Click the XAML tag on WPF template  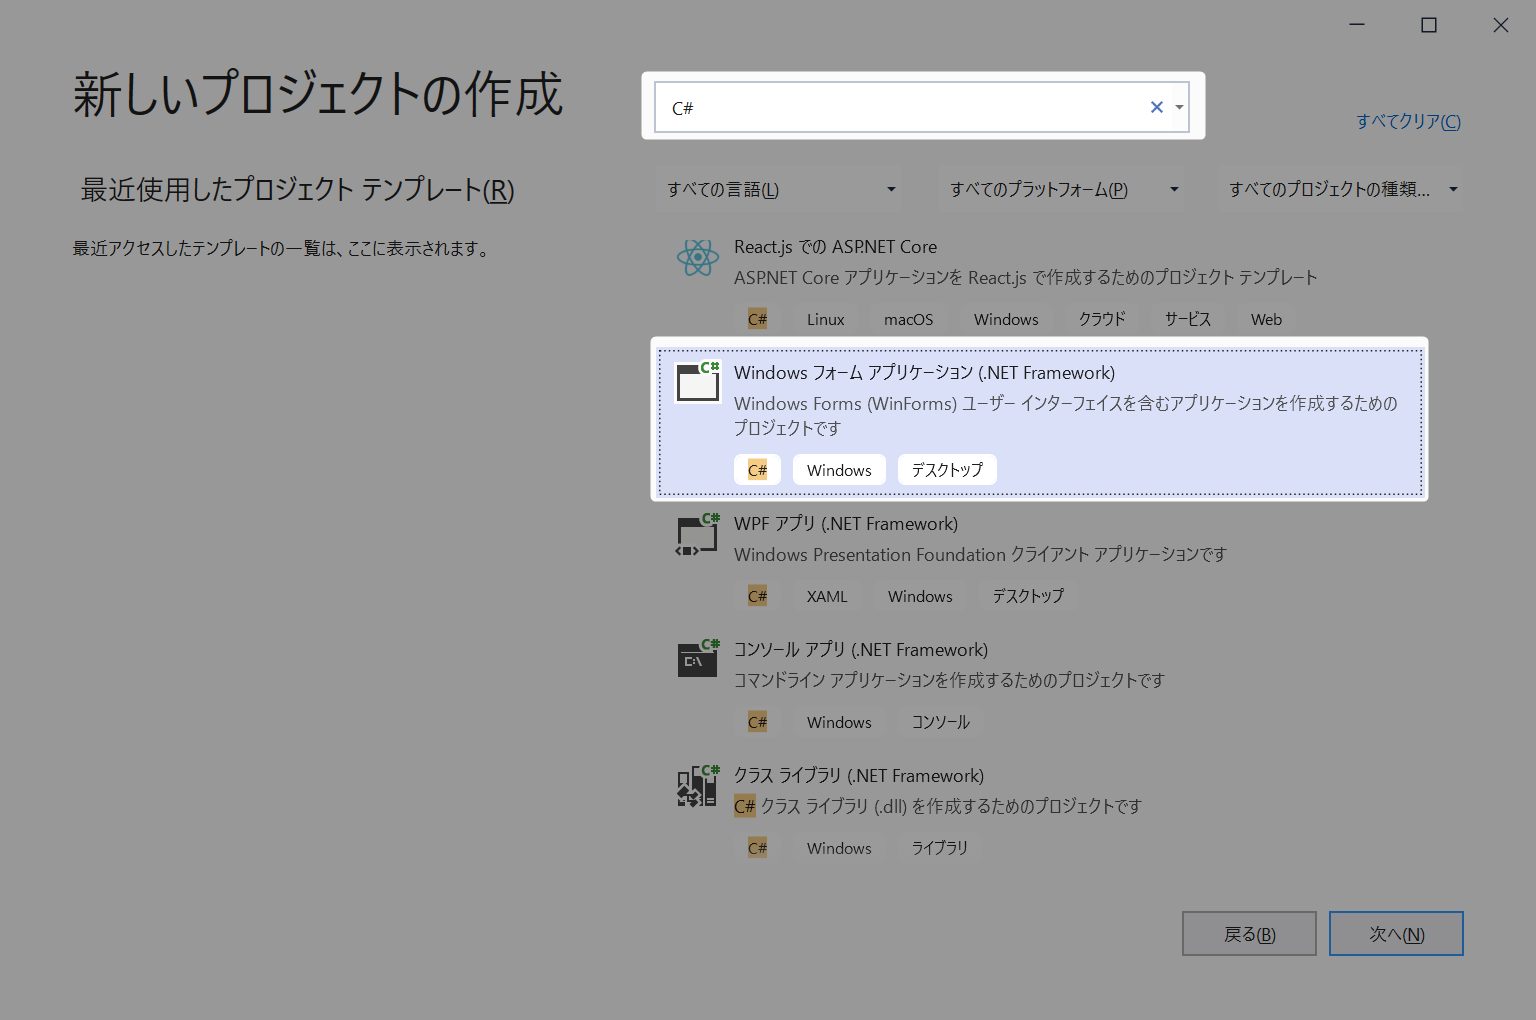pyautogui.click(x=827, y=596)
